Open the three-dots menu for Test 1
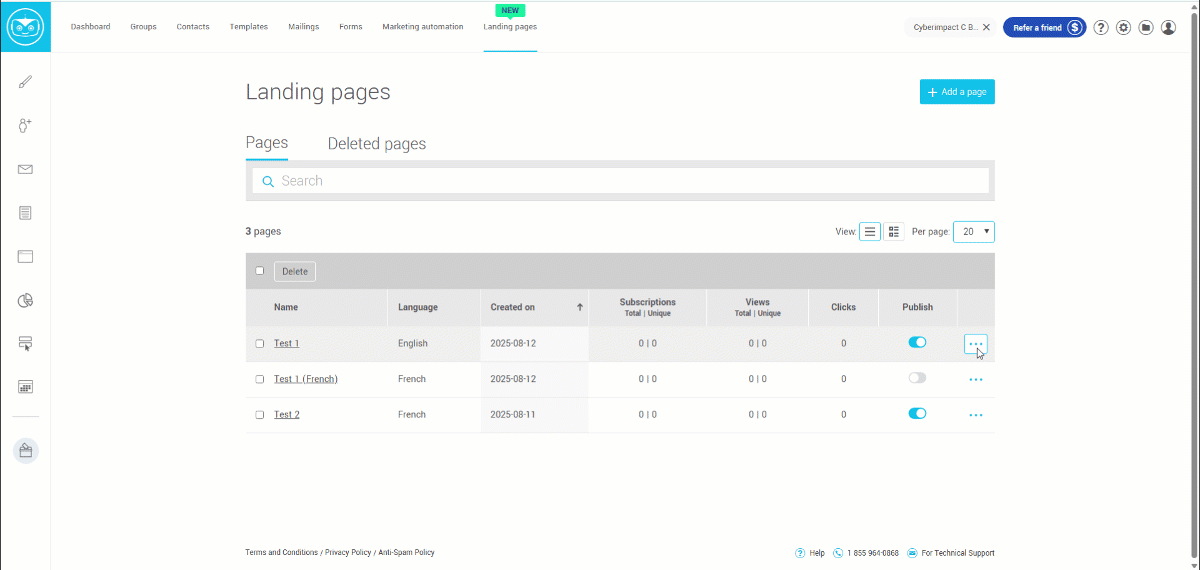 click(x=975, y=344)
